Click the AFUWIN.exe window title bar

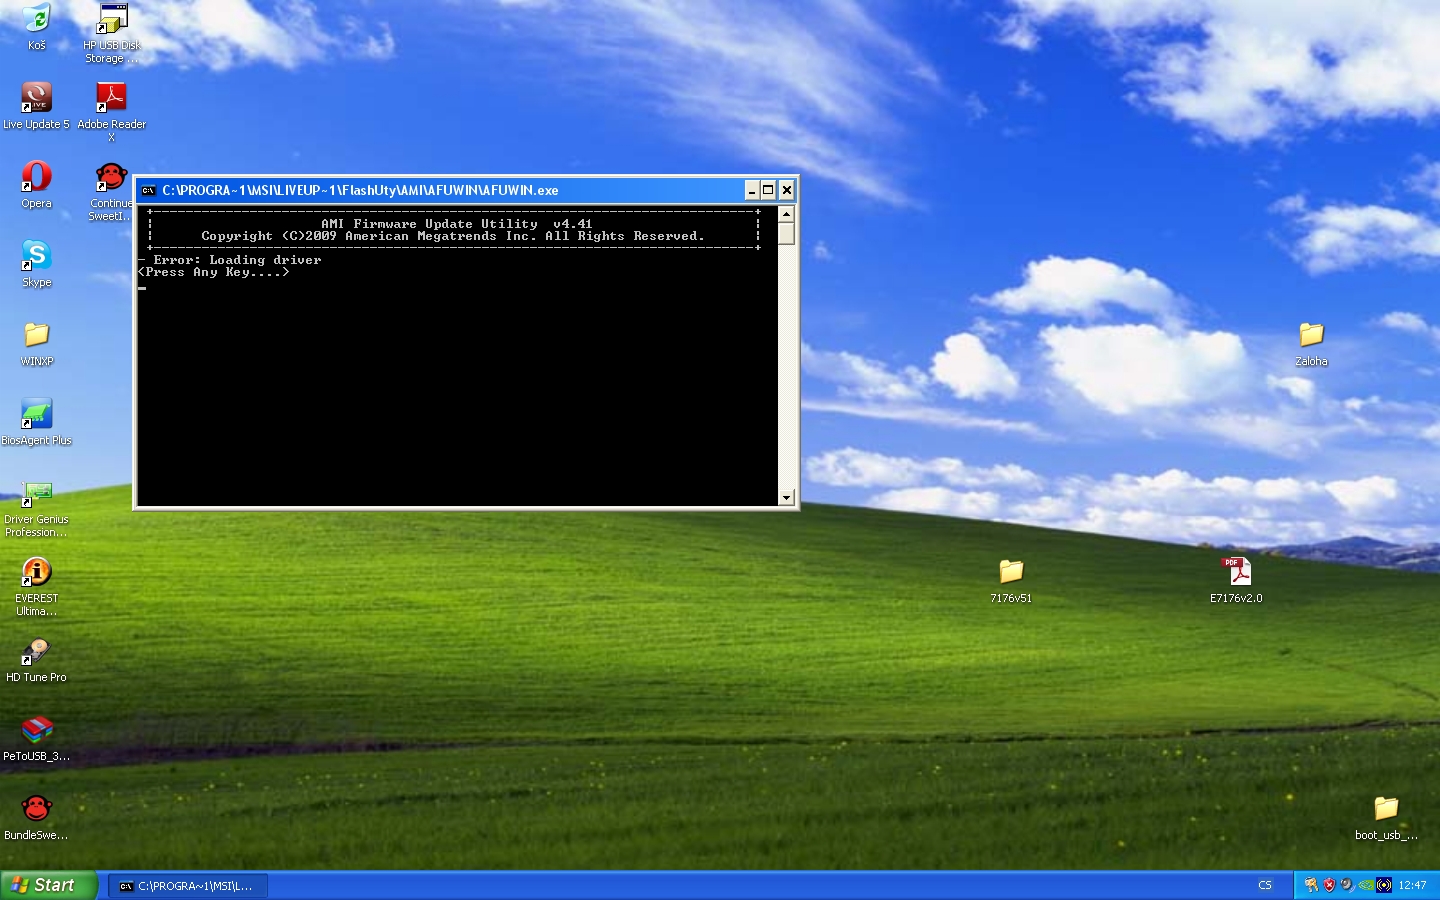pyautogui.click(x=466, y=190)
